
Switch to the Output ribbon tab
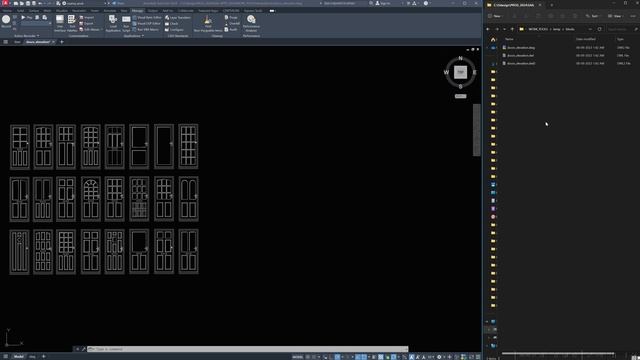pyautogui.click(x=153, y=11)
